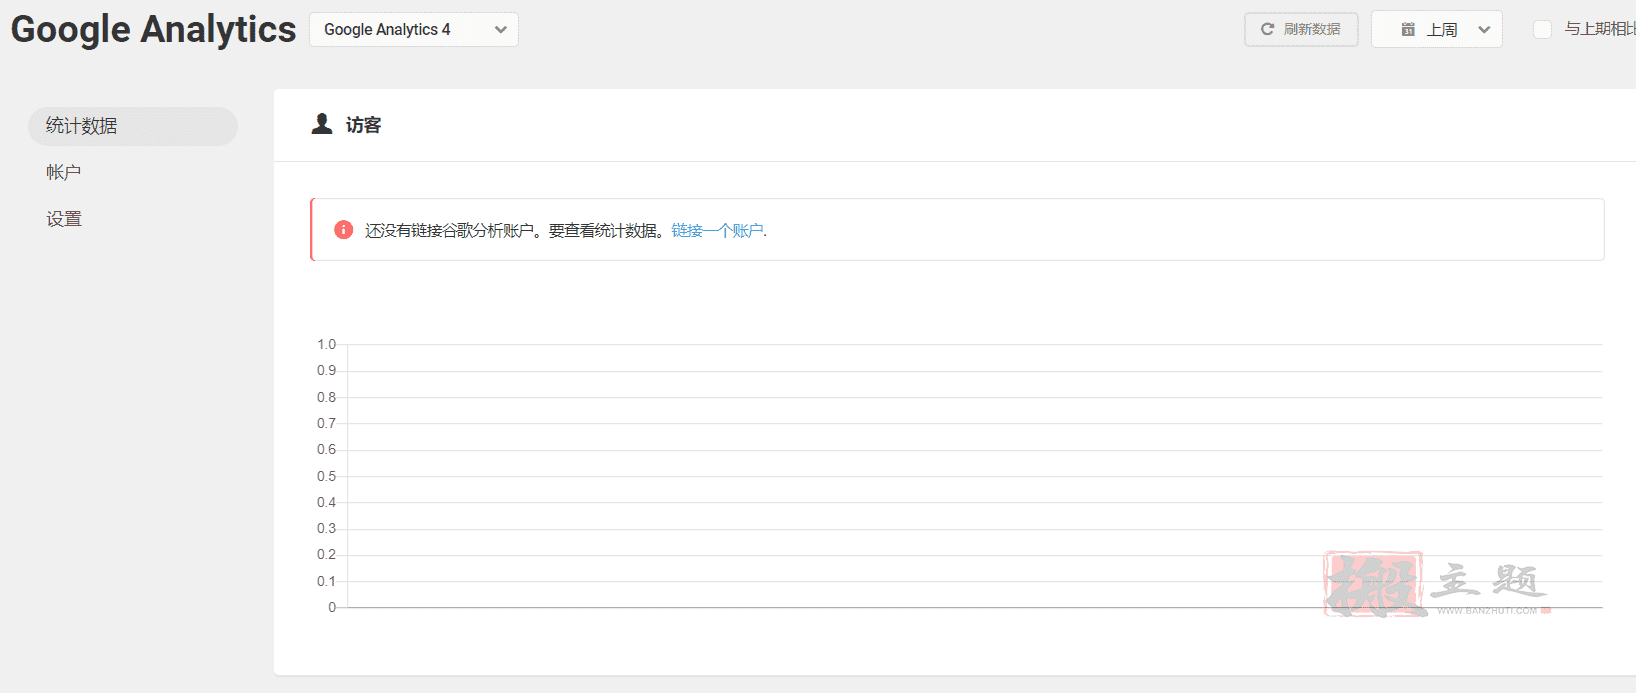Click the calendar icon beside 上周
Viewport: 1636px width, 693px height.
click(x=1408, y=30)
